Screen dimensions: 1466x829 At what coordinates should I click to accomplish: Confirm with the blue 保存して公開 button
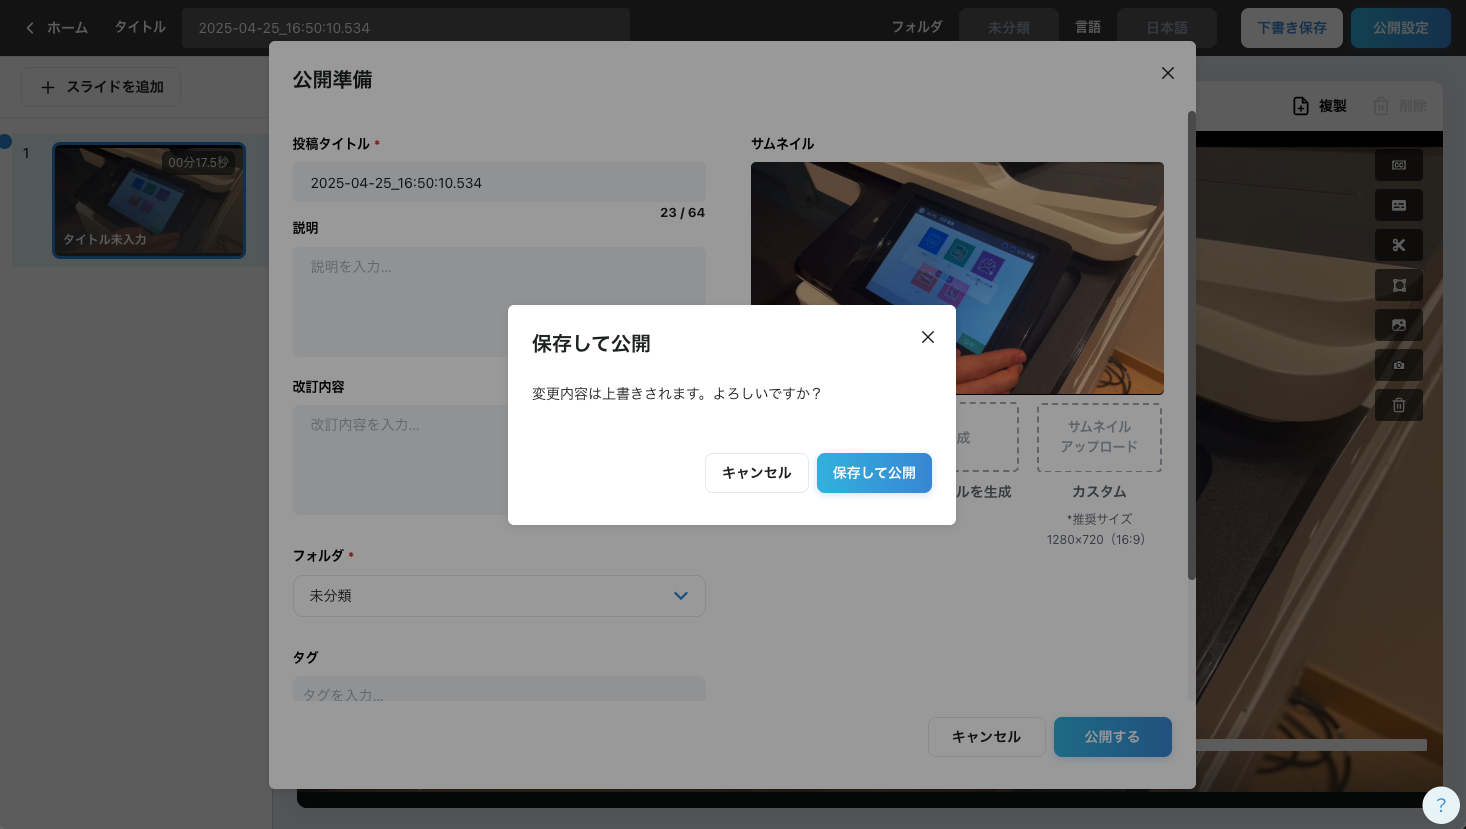click(x=874, y=473)
